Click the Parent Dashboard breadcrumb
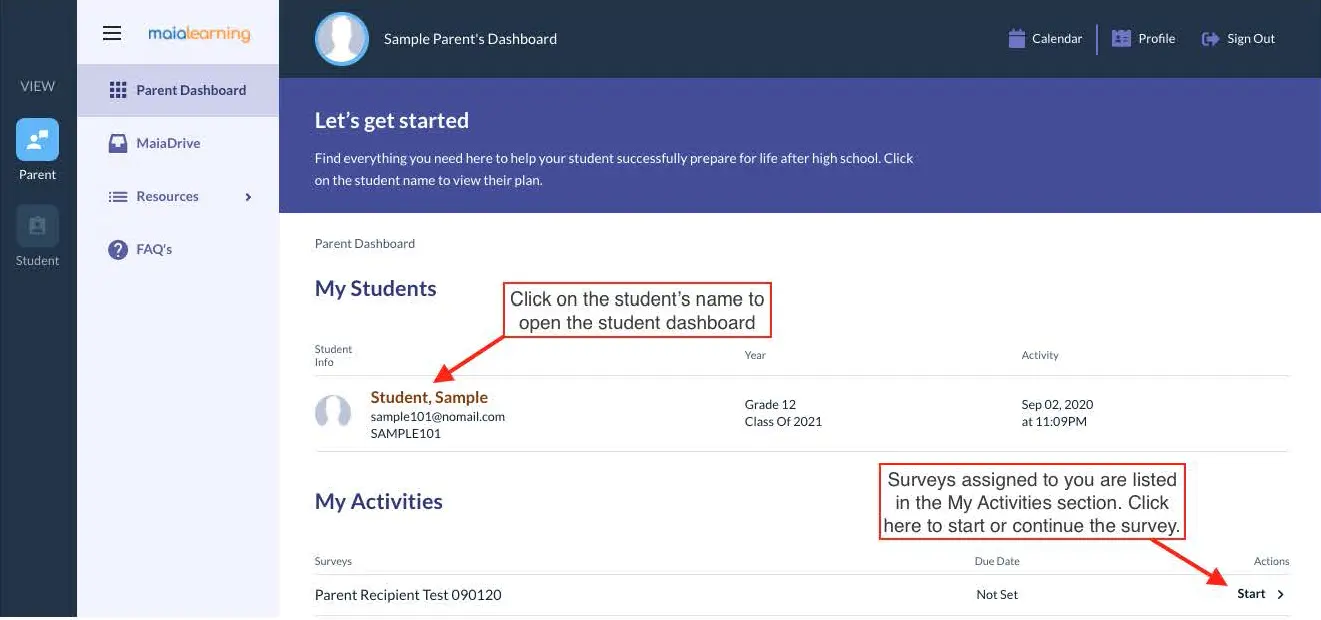Viewport: 1321px width, 620px height. click(365, 243)
